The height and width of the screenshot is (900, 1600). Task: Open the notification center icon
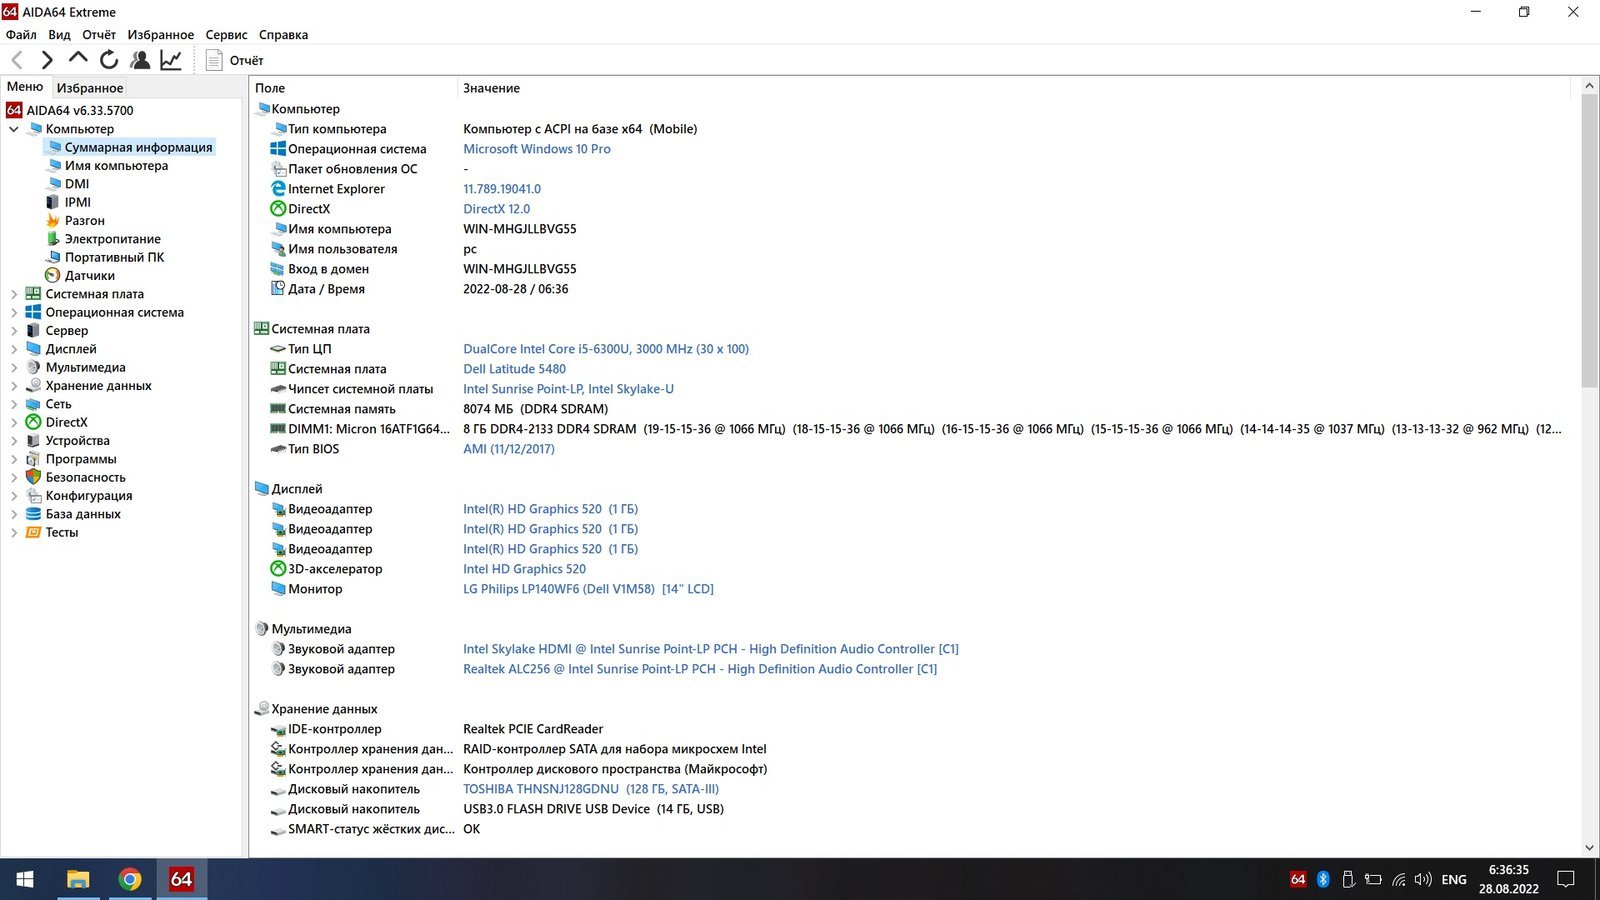1566,879
